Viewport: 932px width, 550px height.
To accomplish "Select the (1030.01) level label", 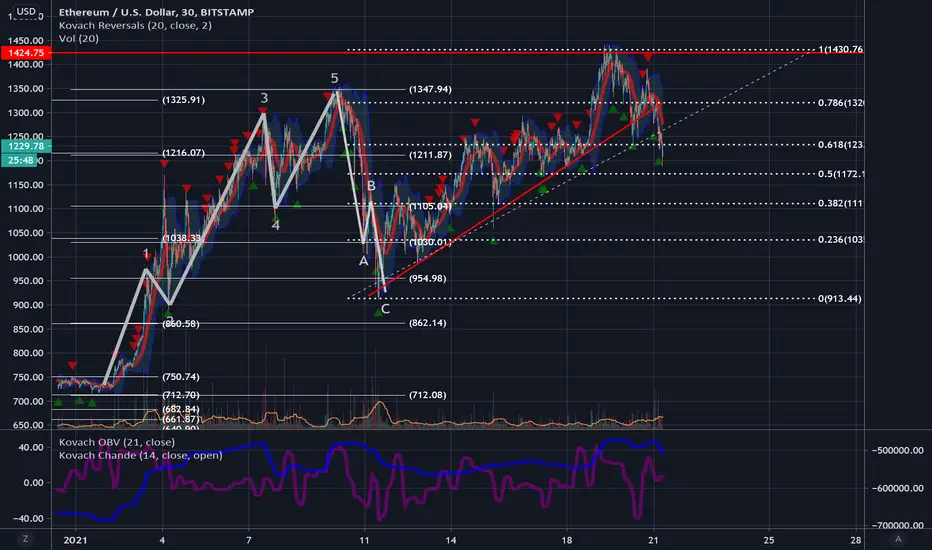I will (430, 242).
